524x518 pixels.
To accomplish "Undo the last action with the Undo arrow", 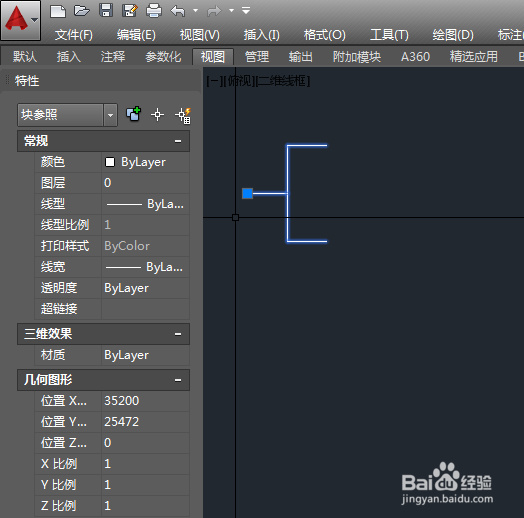I will point(177,11).
